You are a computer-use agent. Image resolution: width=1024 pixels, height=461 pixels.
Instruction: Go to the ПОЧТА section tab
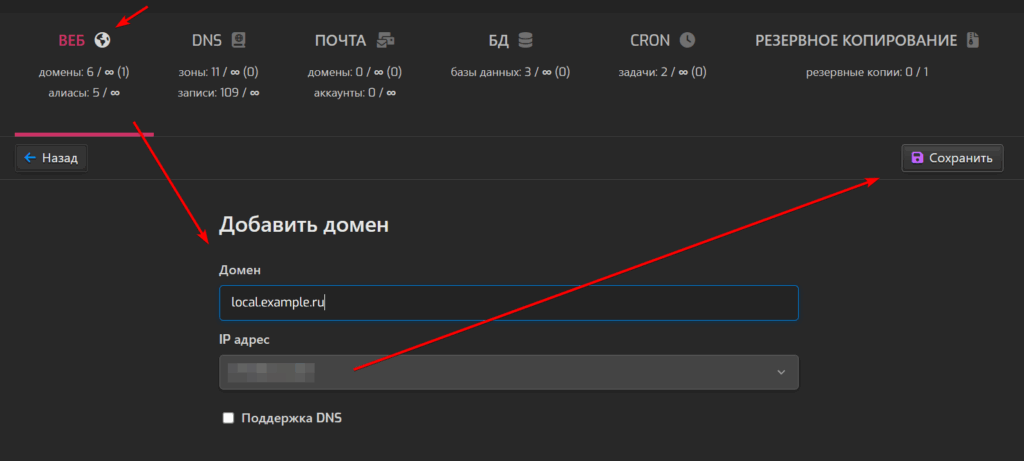click(x=340, y=41)
